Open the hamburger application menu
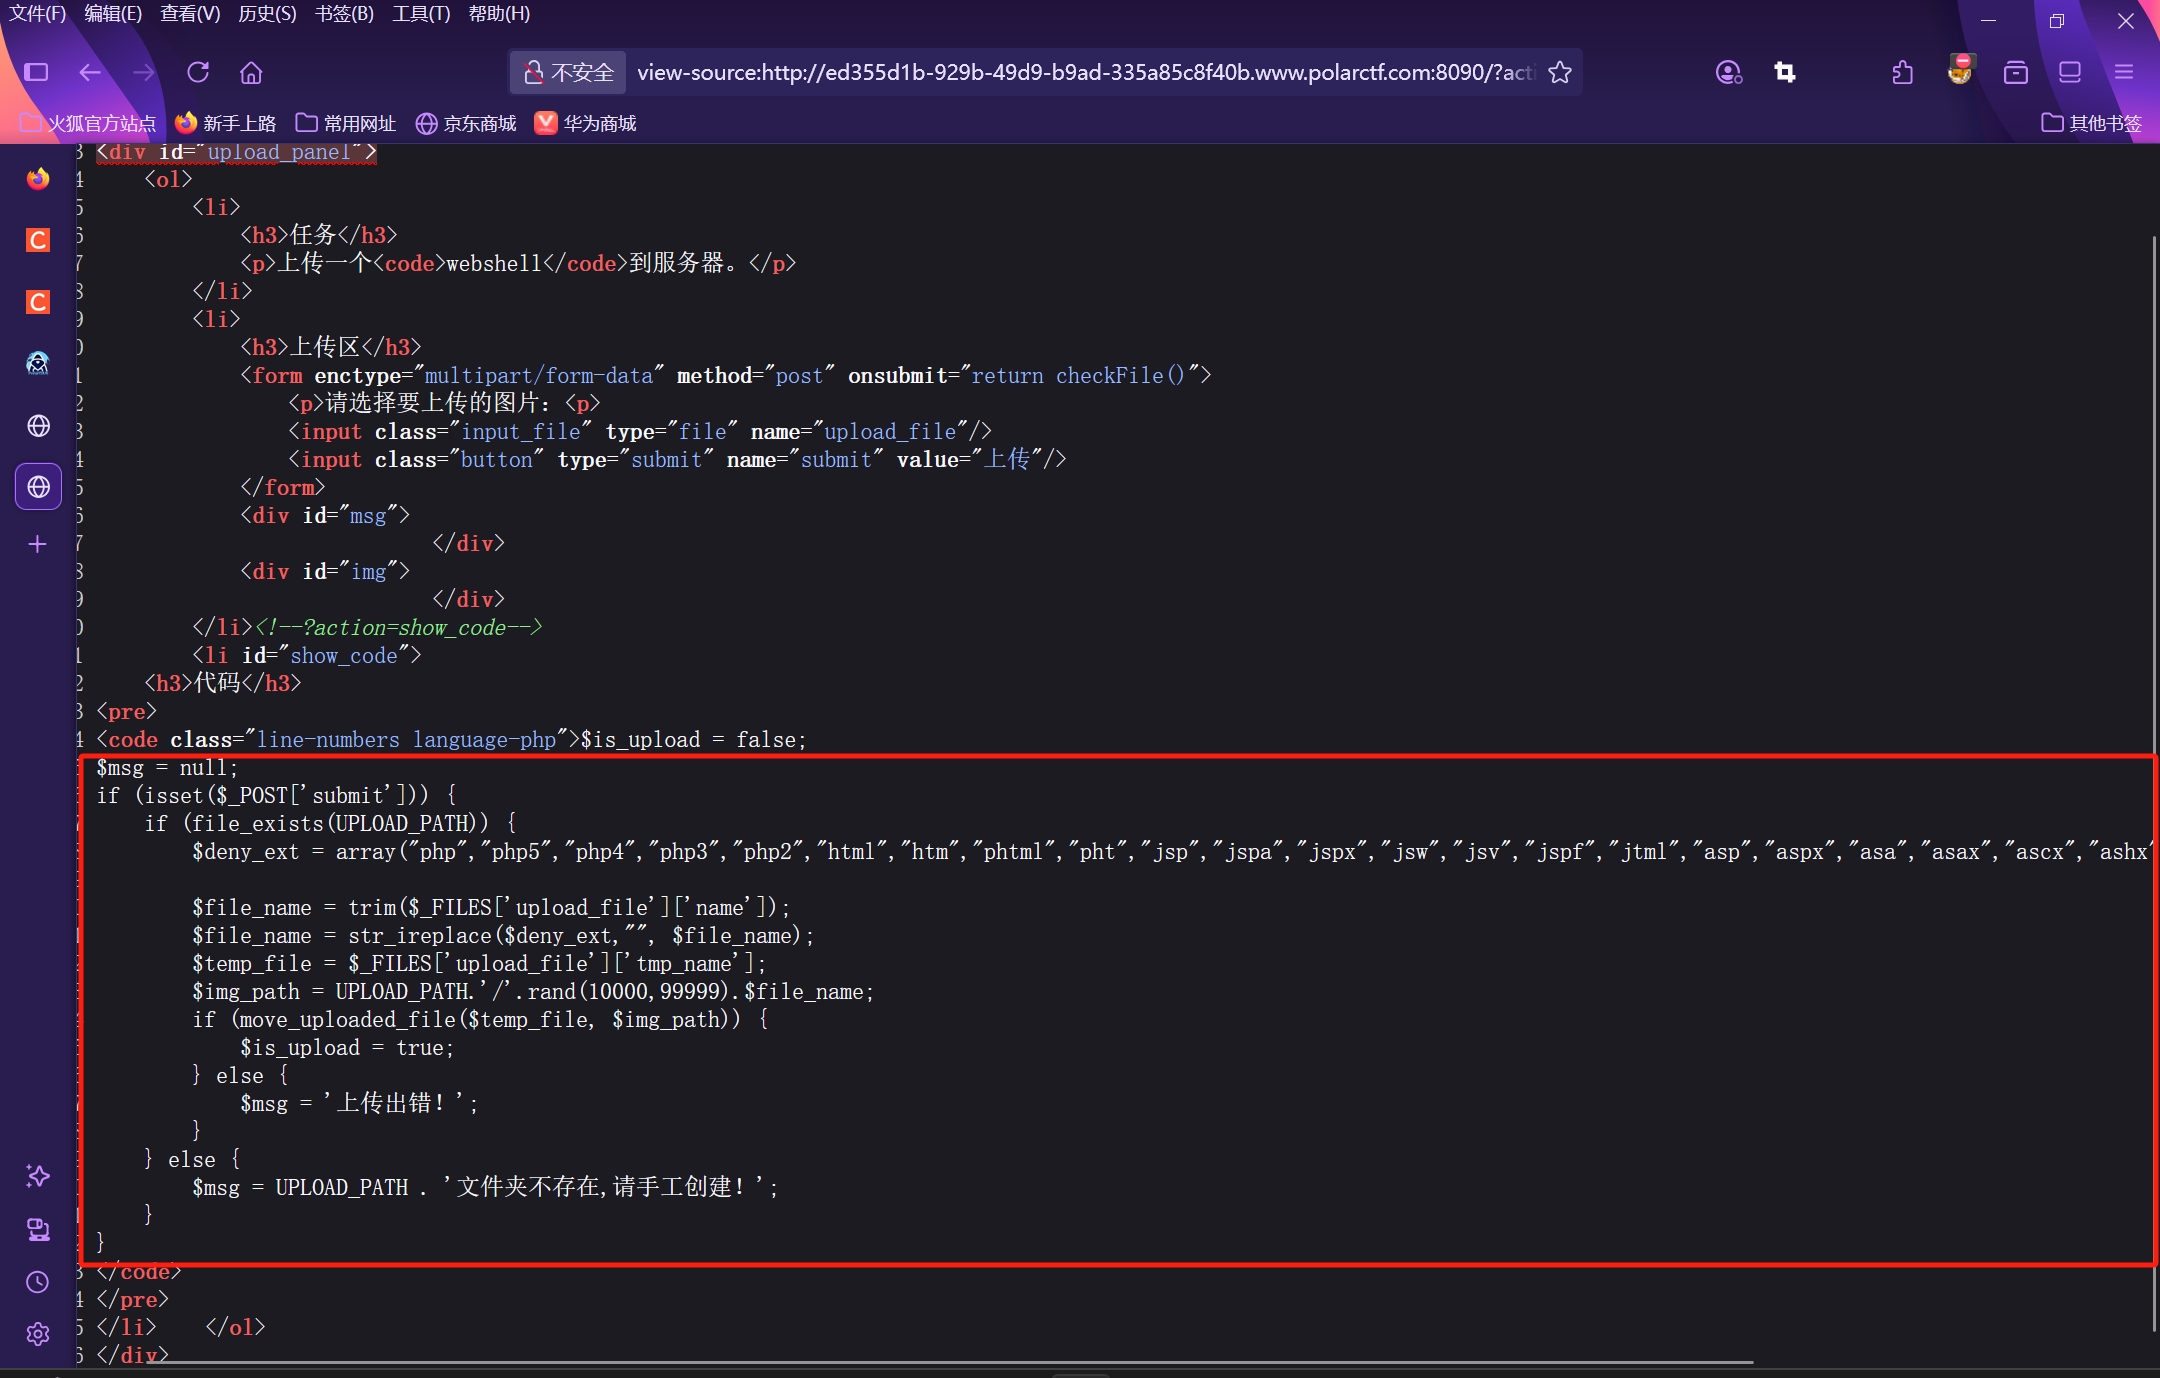The width and height of the screenshot is (2160, 1378). click(2124, 72)
